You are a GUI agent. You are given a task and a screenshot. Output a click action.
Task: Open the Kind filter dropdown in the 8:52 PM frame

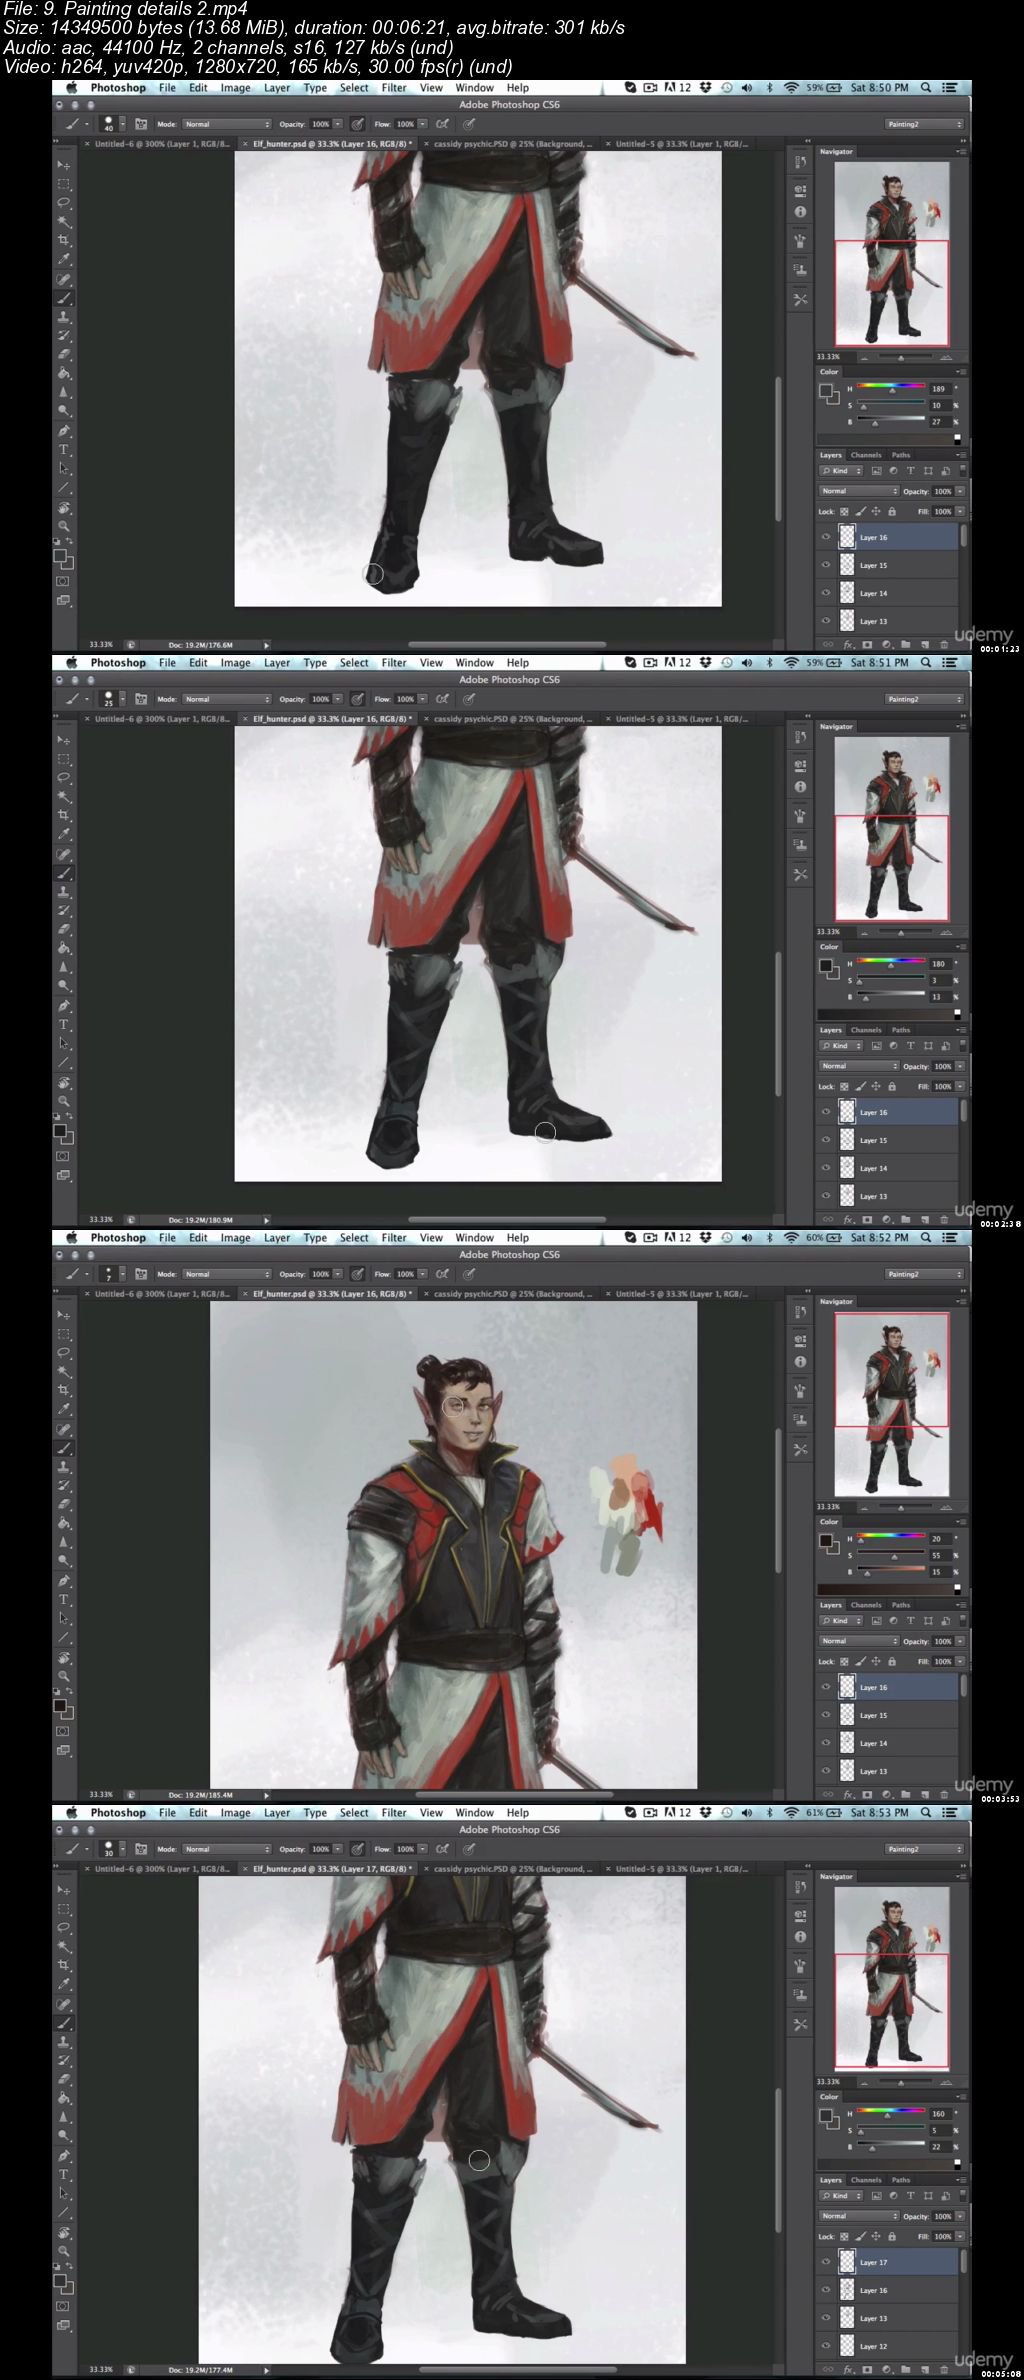click(x=841, y=1620)
